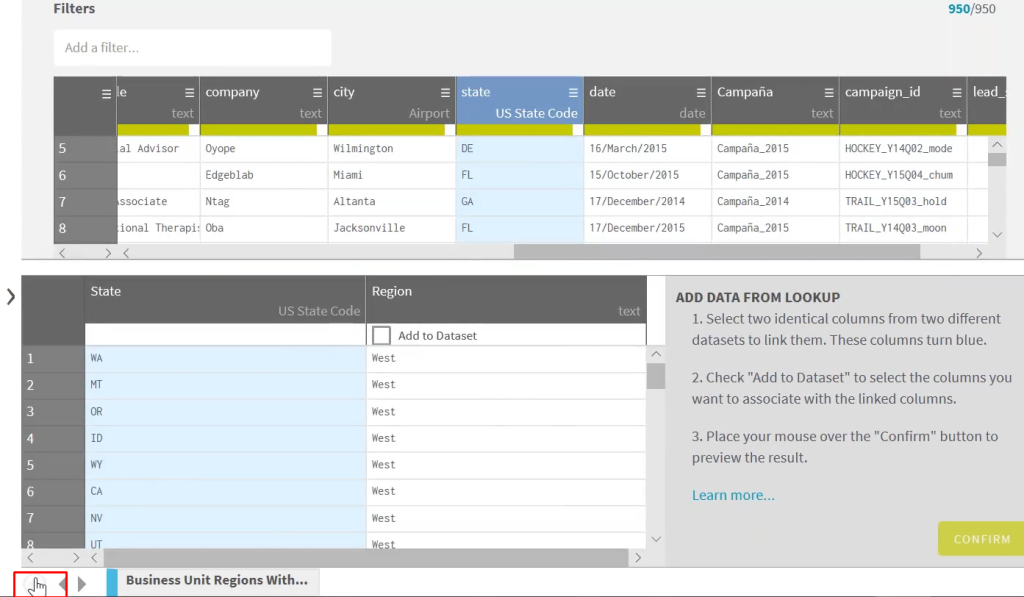Open the "Learn more..." link
Screen dimensions: 1024x597
click(x=733, y=495)
